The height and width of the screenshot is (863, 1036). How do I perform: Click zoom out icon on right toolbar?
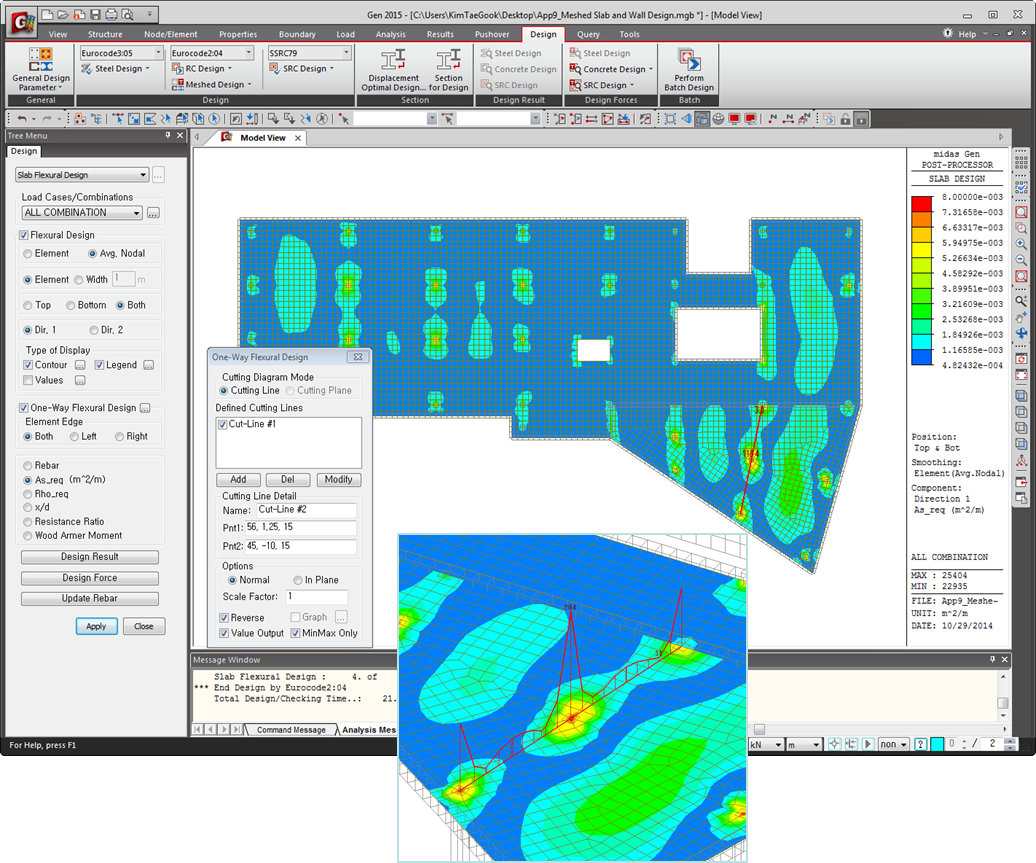click(x=1021, y=260)
